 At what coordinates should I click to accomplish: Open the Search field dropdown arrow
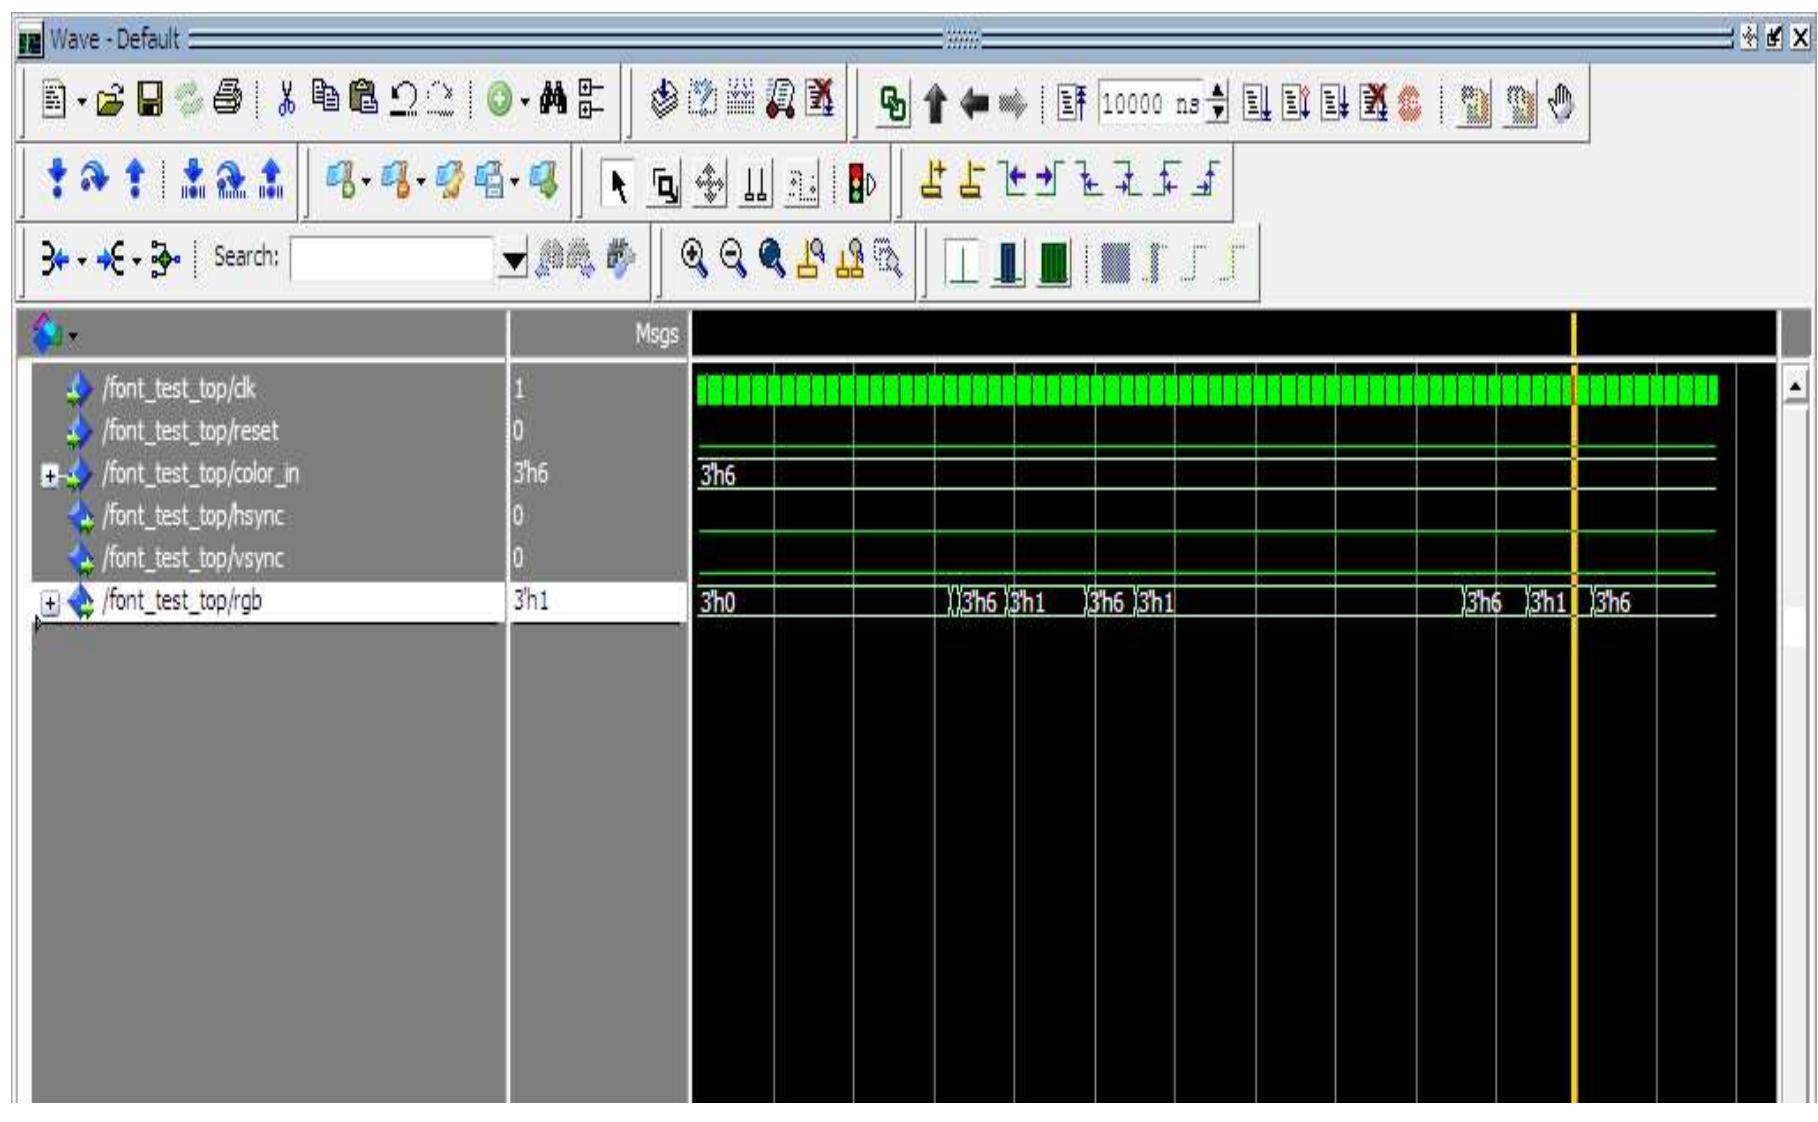(514, 260)
